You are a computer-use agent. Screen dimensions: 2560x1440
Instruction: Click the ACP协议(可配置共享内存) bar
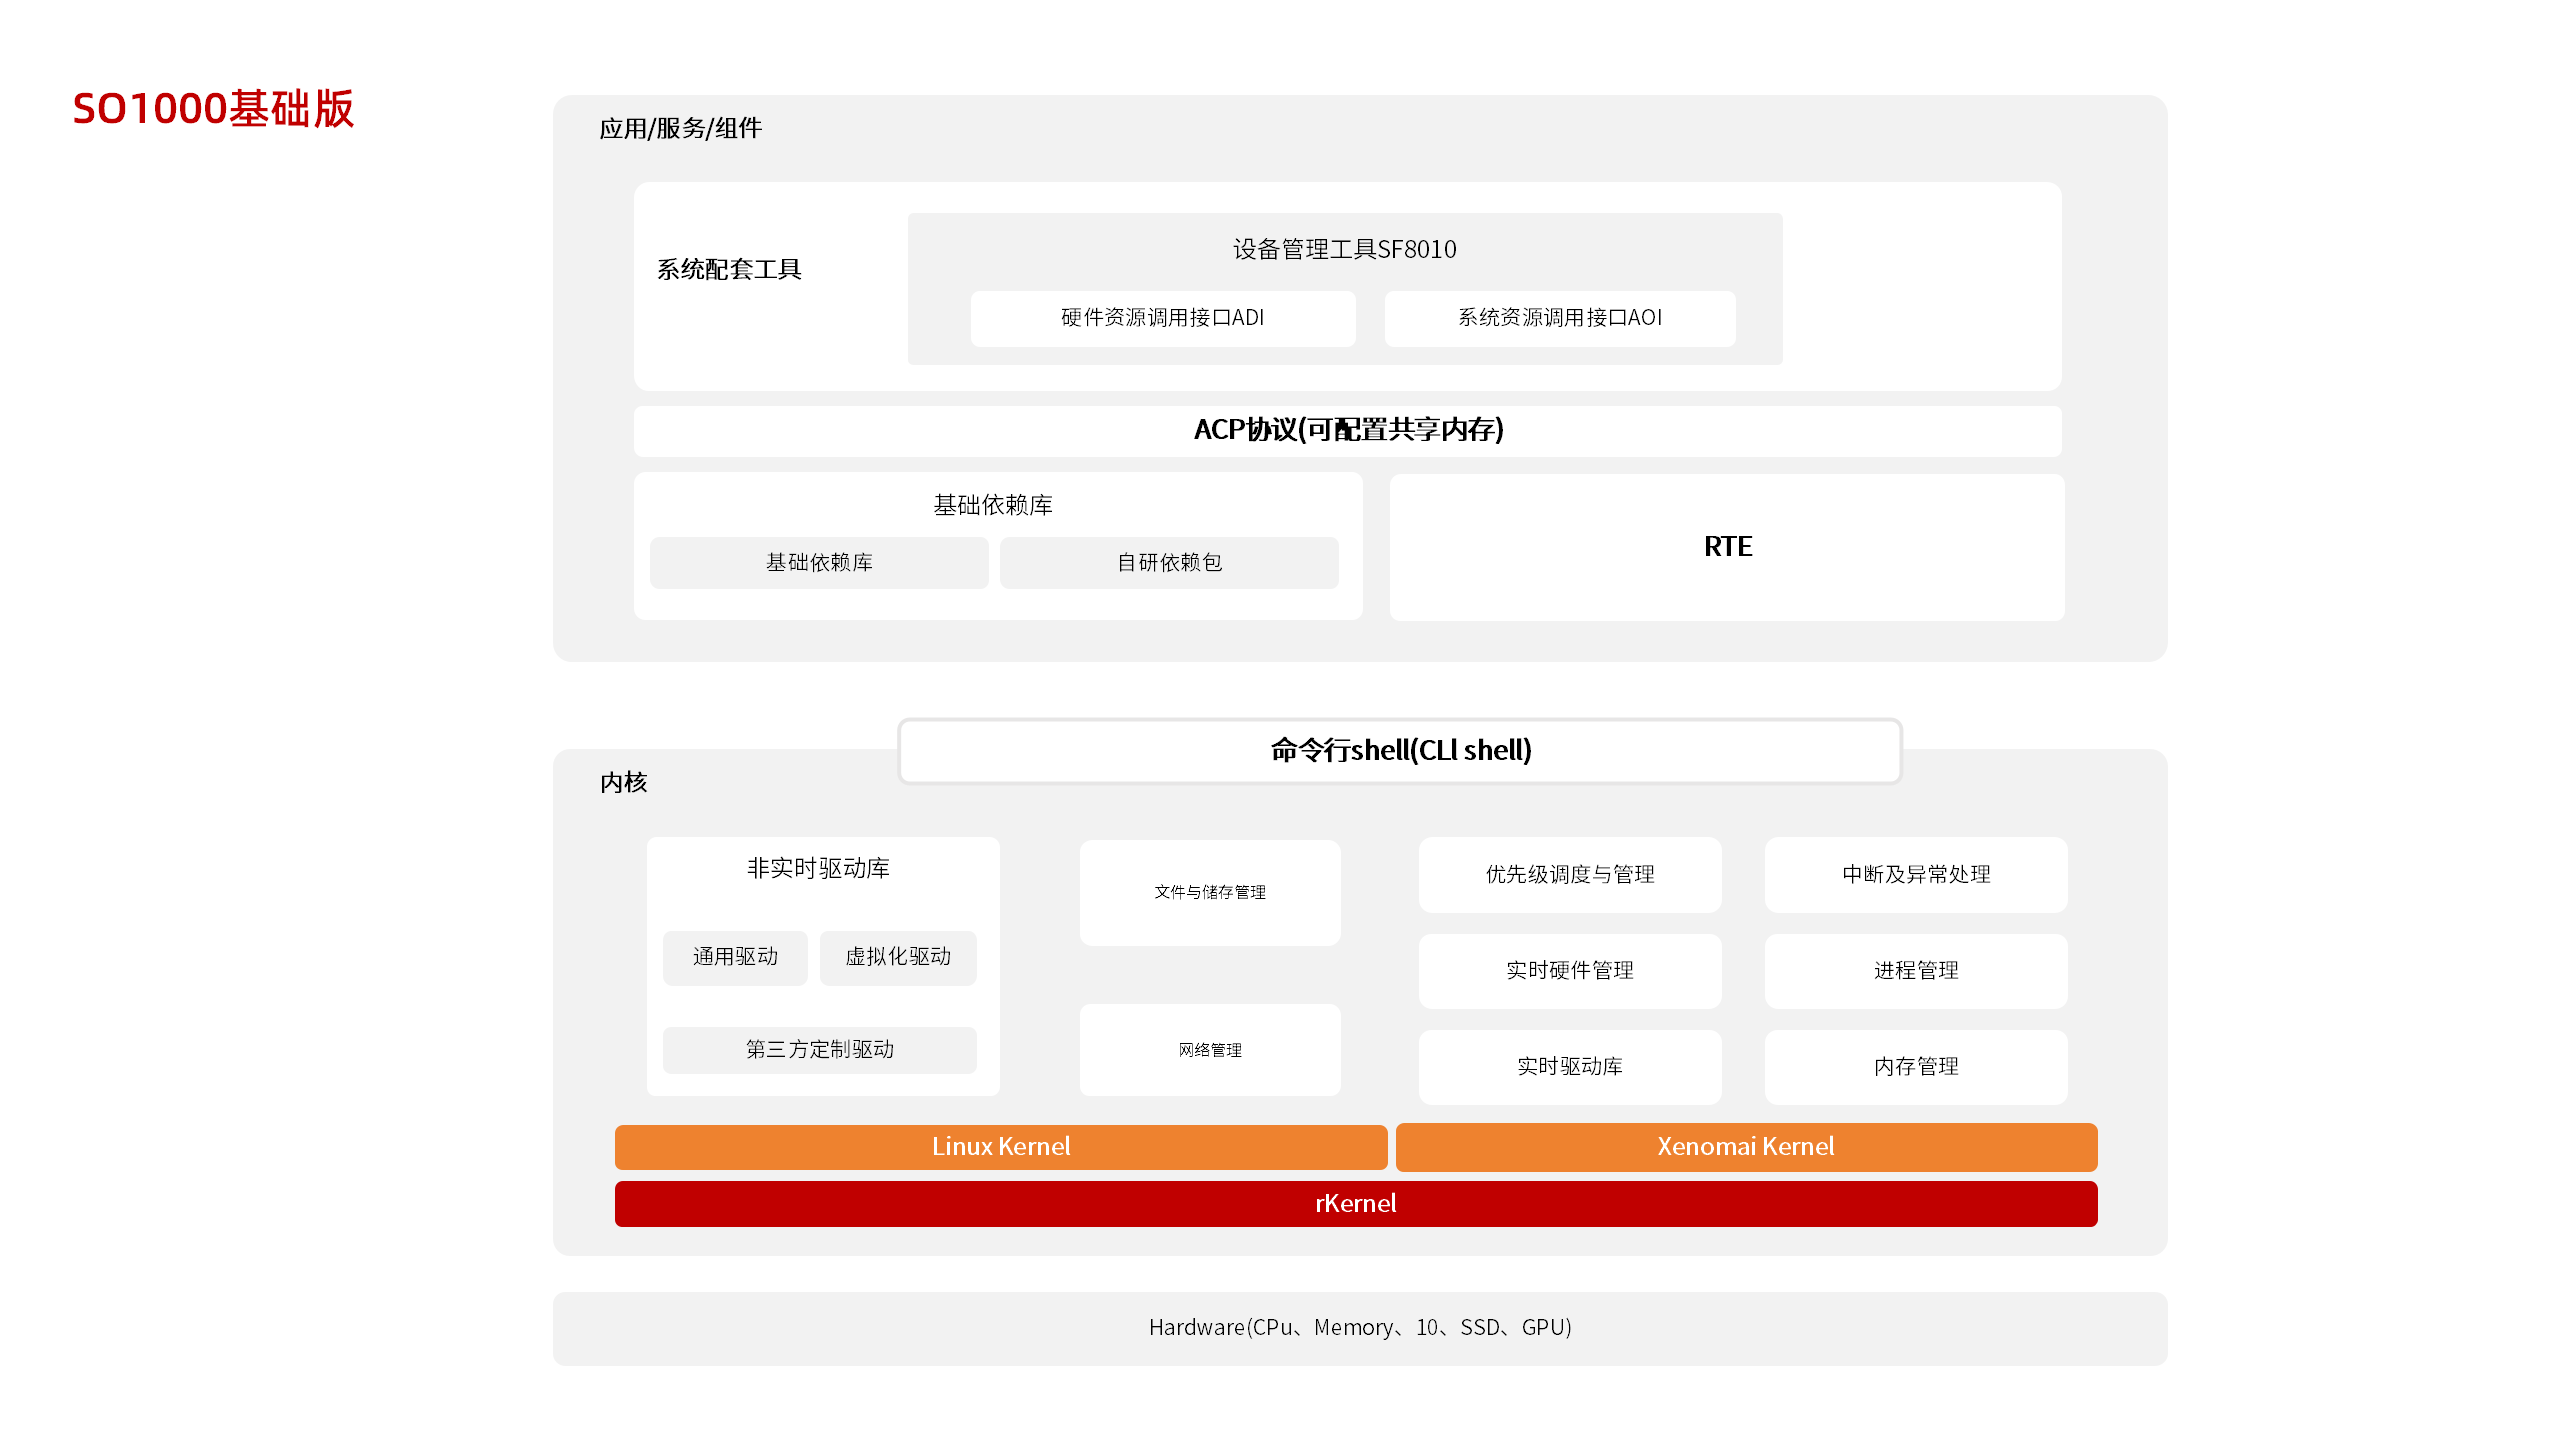point(1347,430)
